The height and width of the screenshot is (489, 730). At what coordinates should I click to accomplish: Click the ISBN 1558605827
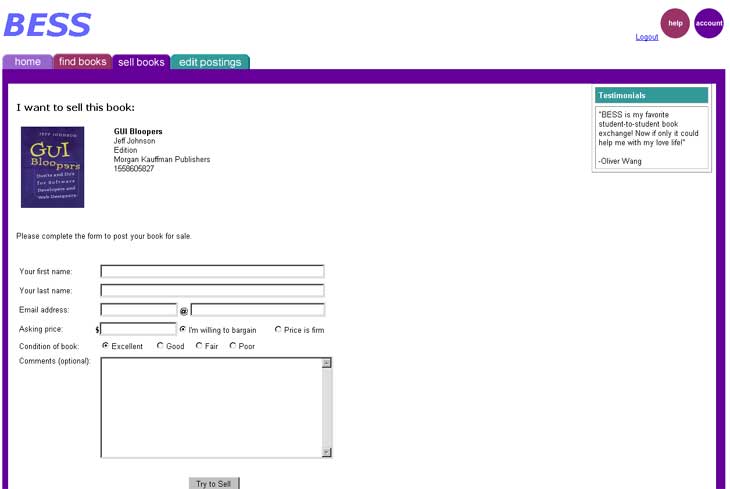coord(134,169)
